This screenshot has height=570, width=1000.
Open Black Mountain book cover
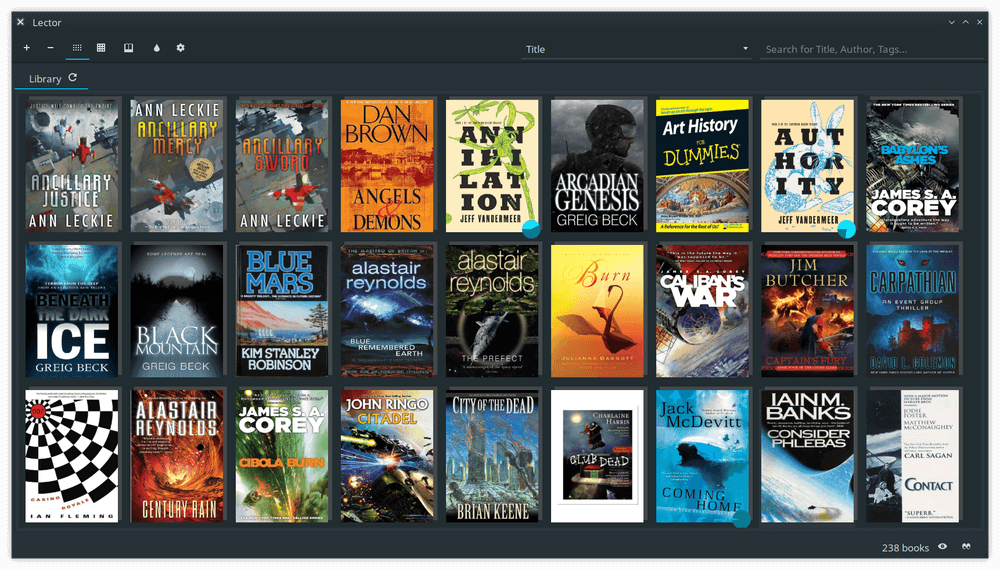[177, 311]
